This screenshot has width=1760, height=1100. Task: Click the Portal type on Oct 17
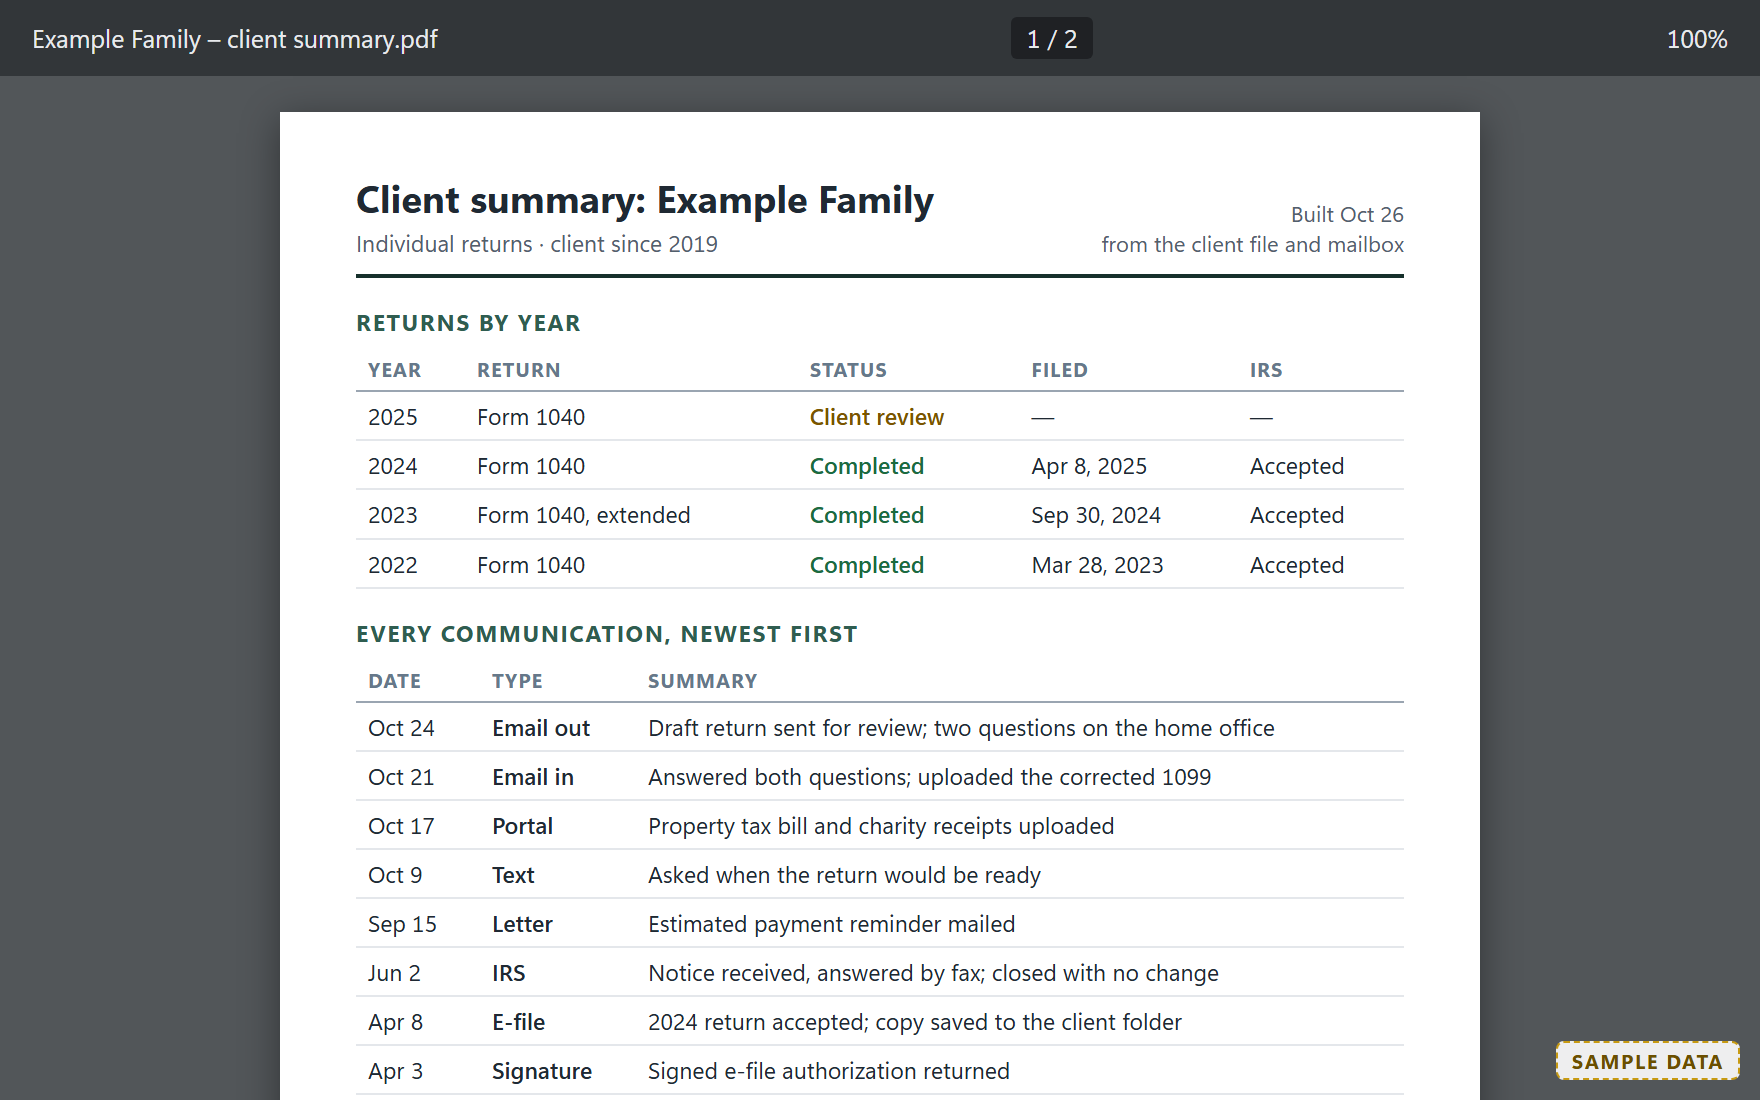522,826
